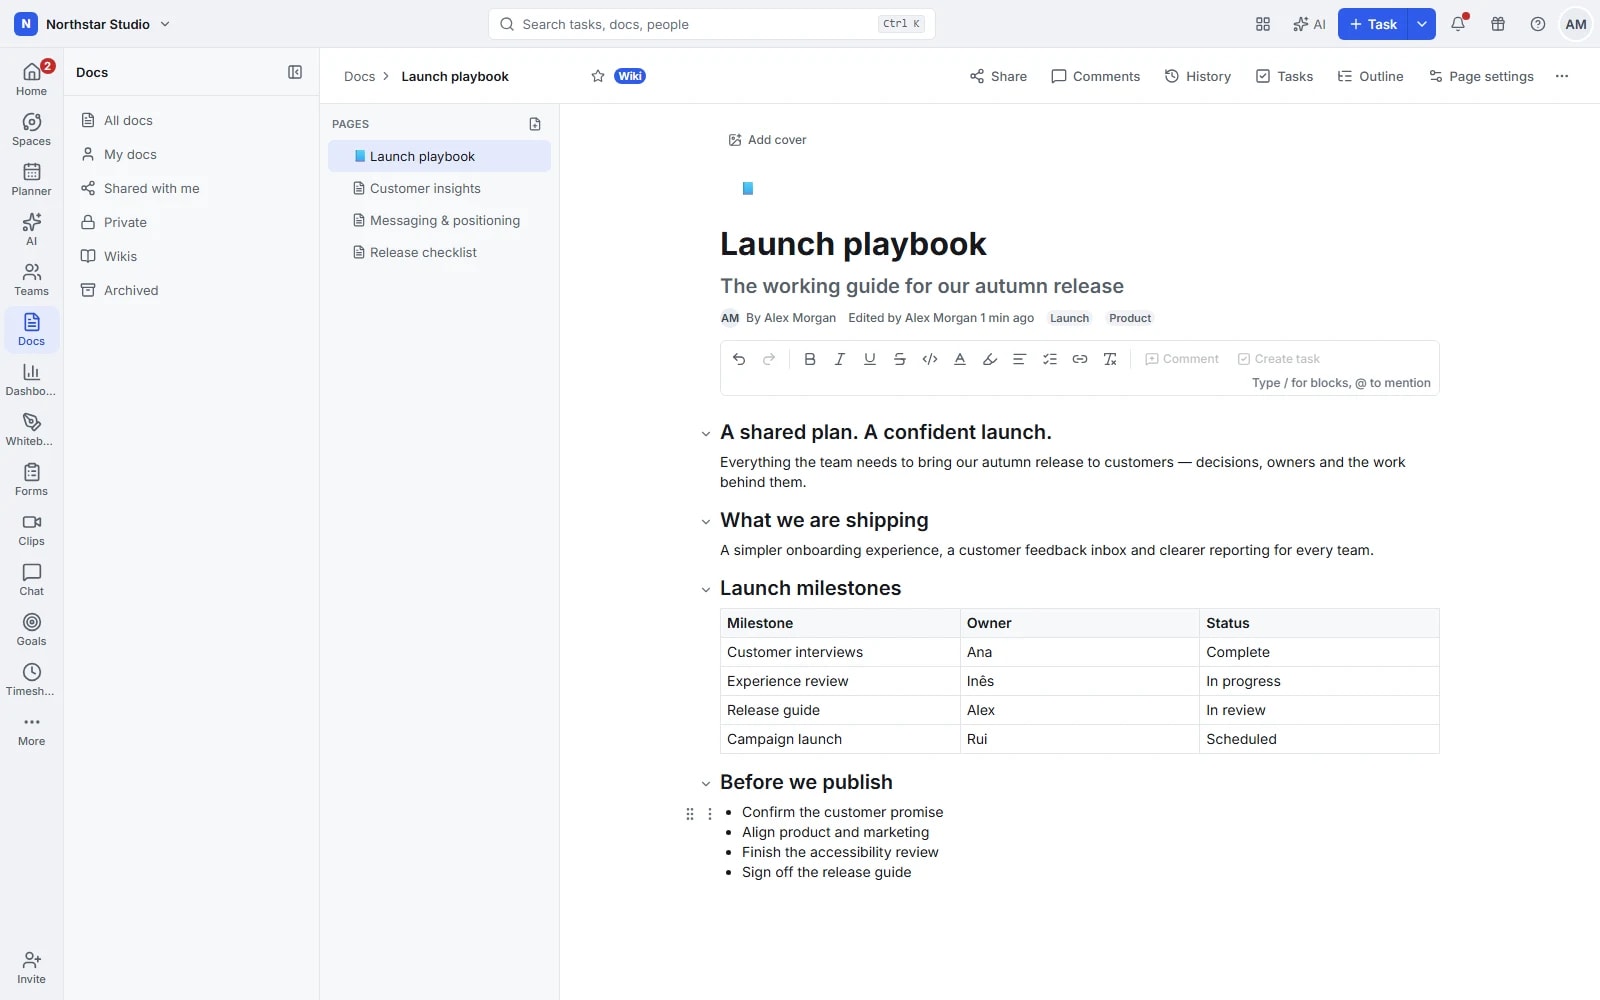Open the apps grid icon
The image size is (1600, 1000).
(x=1263, y=24)
